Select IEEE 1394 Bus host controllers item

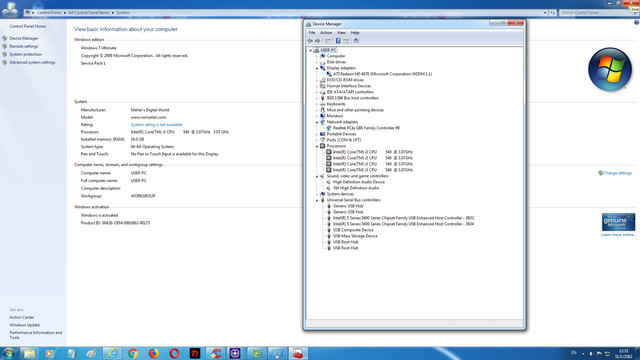pyautogui.click(x=353, y=98)
